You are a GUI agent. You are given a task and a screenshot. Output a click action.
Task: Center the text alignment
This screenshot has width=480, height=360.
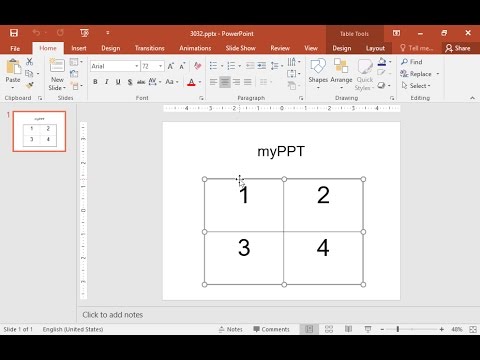coord(225,82)
